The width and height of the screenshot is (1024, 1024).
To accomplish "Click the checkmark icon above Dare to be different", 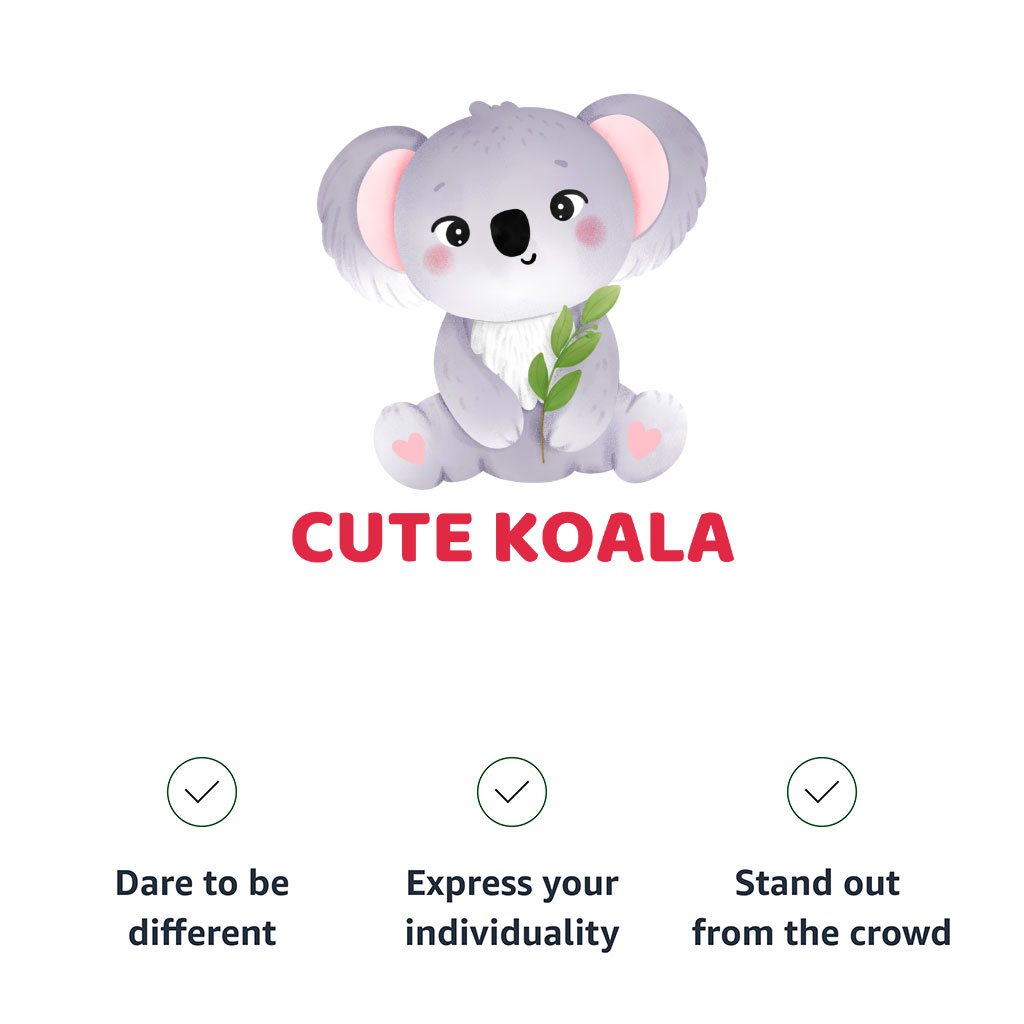I will click(202, 792).
